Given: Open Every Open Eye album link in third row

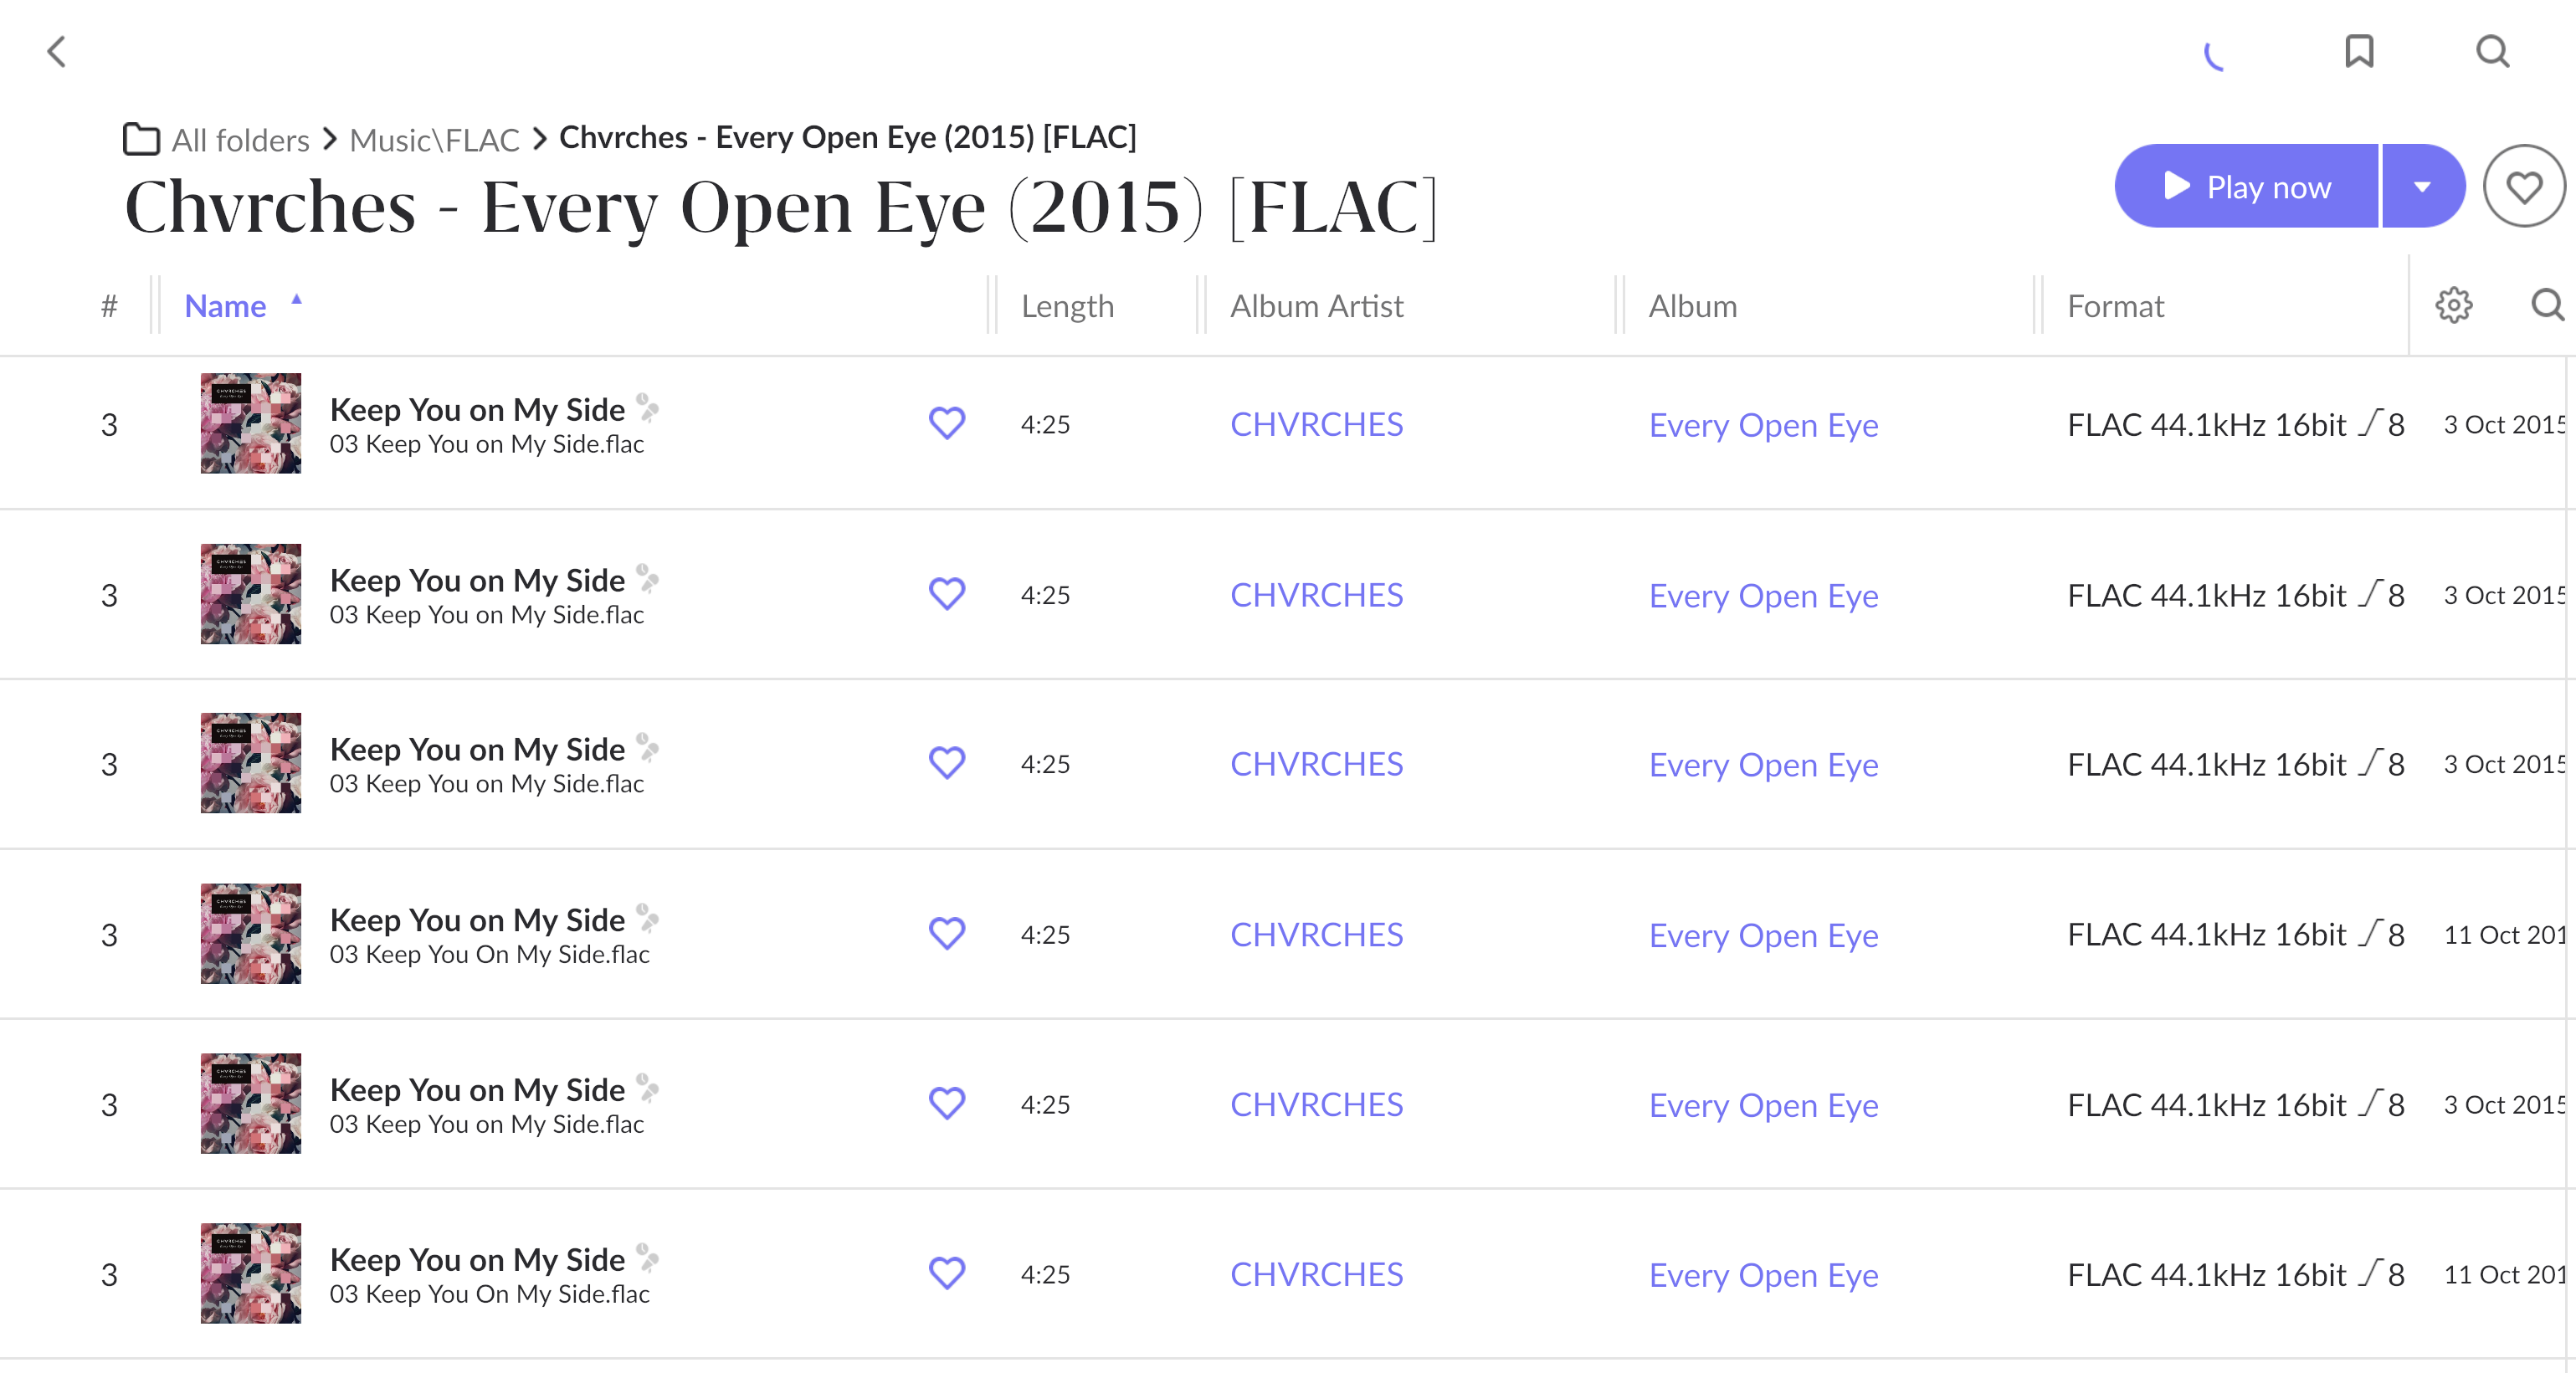Looking at the screenshot, I should click(x=1763, y=765).
